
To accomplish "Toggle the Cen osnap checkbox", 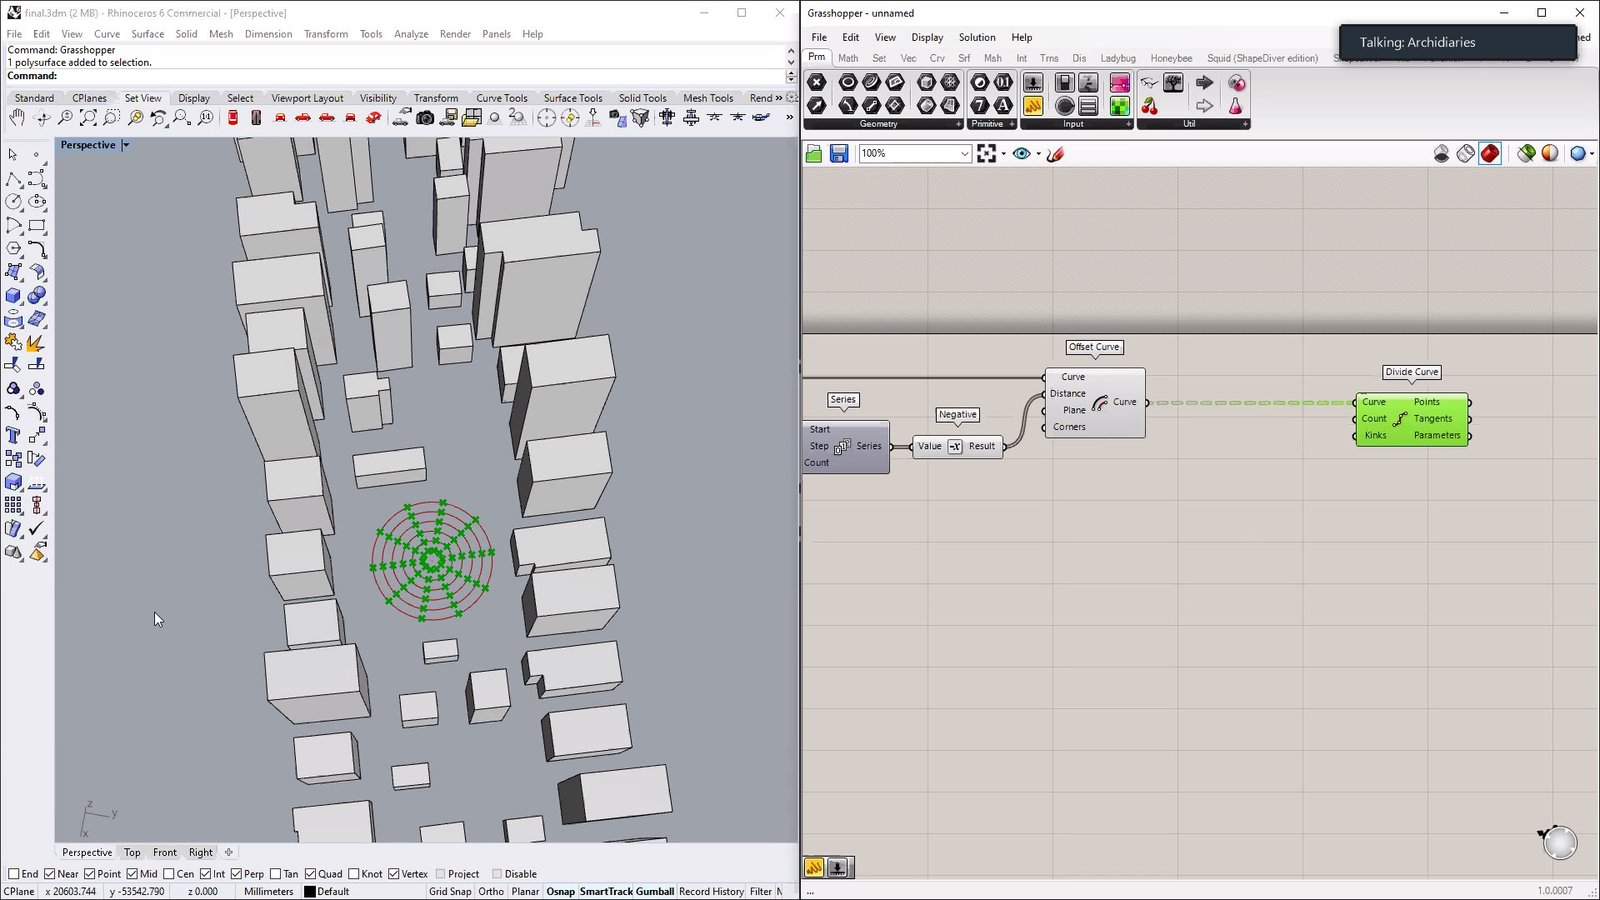I will (x=169, y=874).
